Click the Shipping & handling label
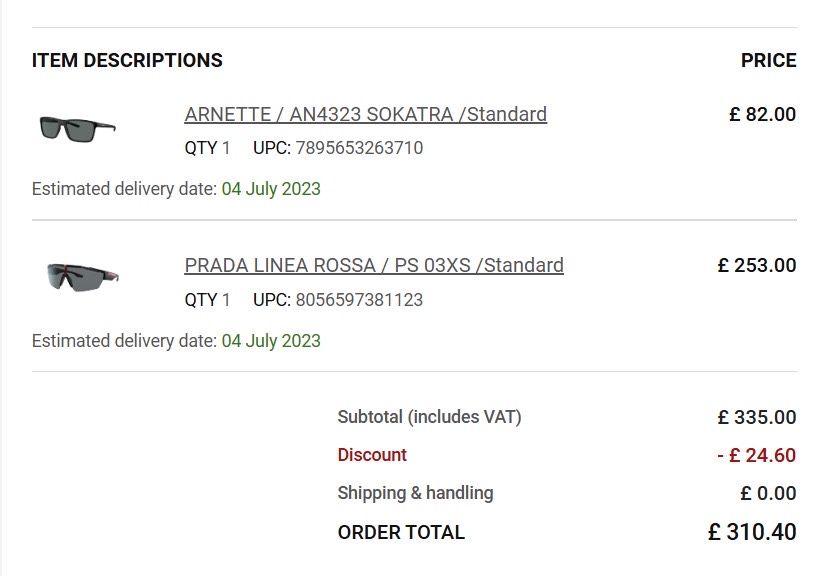827x576 pixels. coord(415,493)
